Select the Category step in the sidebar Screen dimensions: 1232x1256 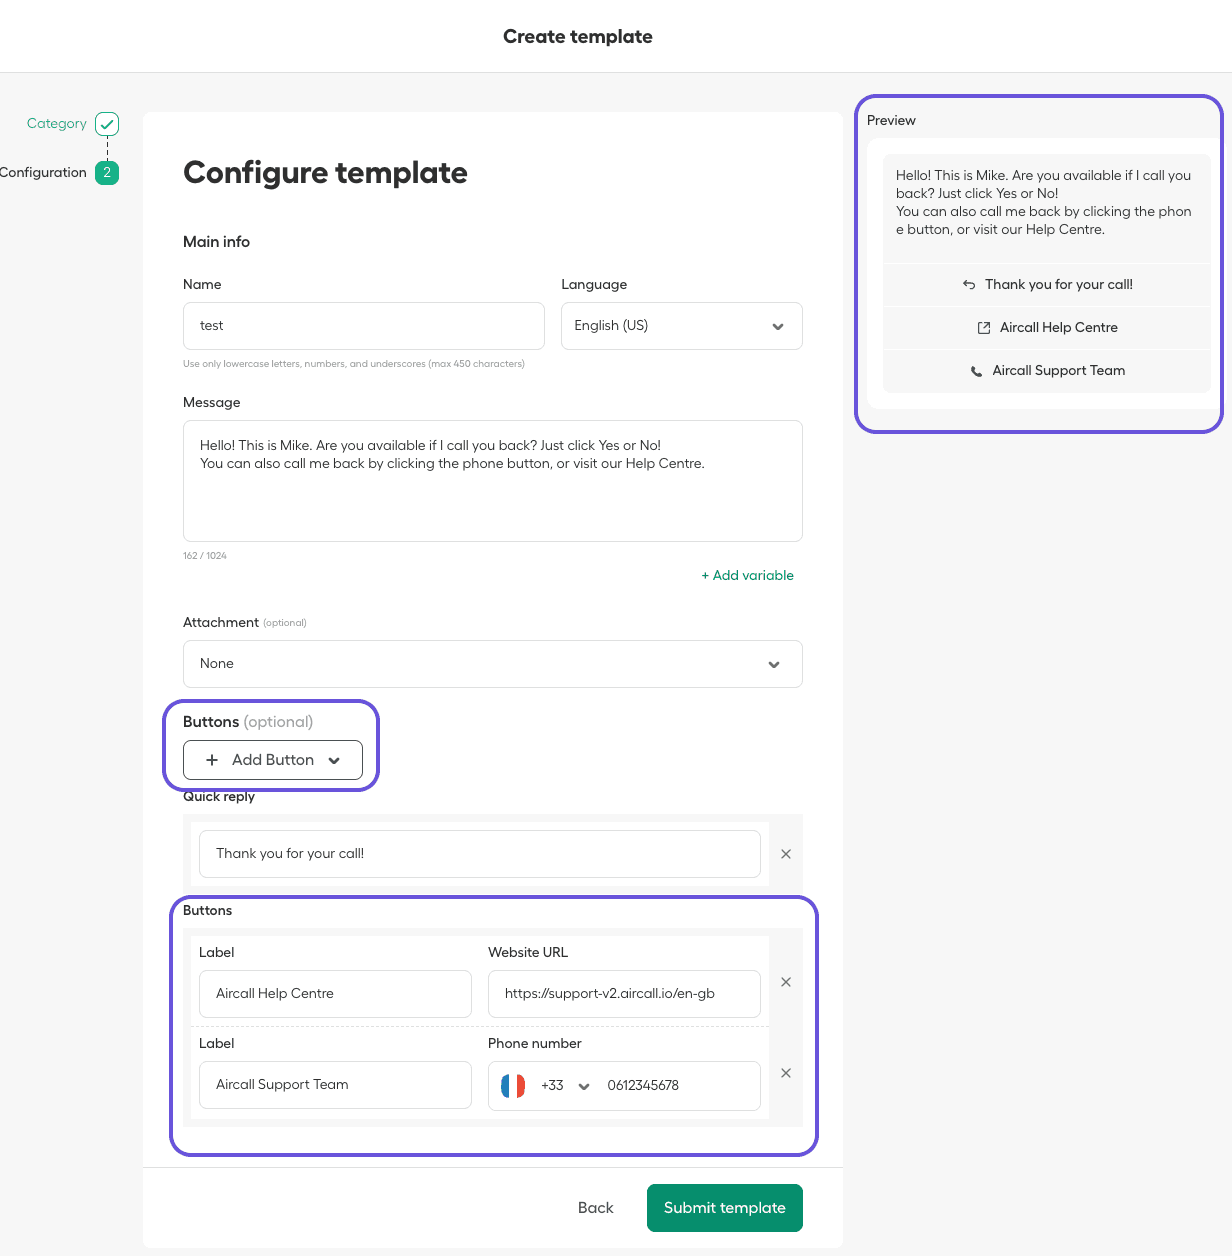coord(56,123)
